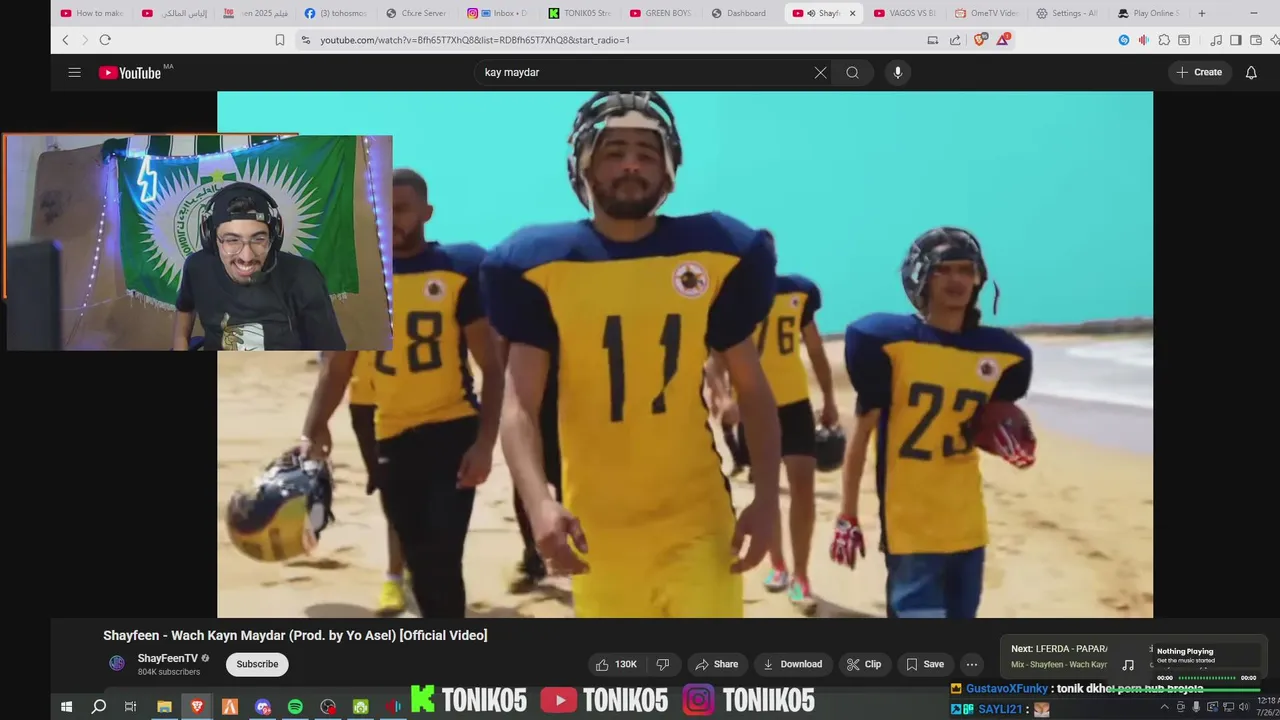Switch to the GREEN BOYS tab

click(x=661, y=13)
